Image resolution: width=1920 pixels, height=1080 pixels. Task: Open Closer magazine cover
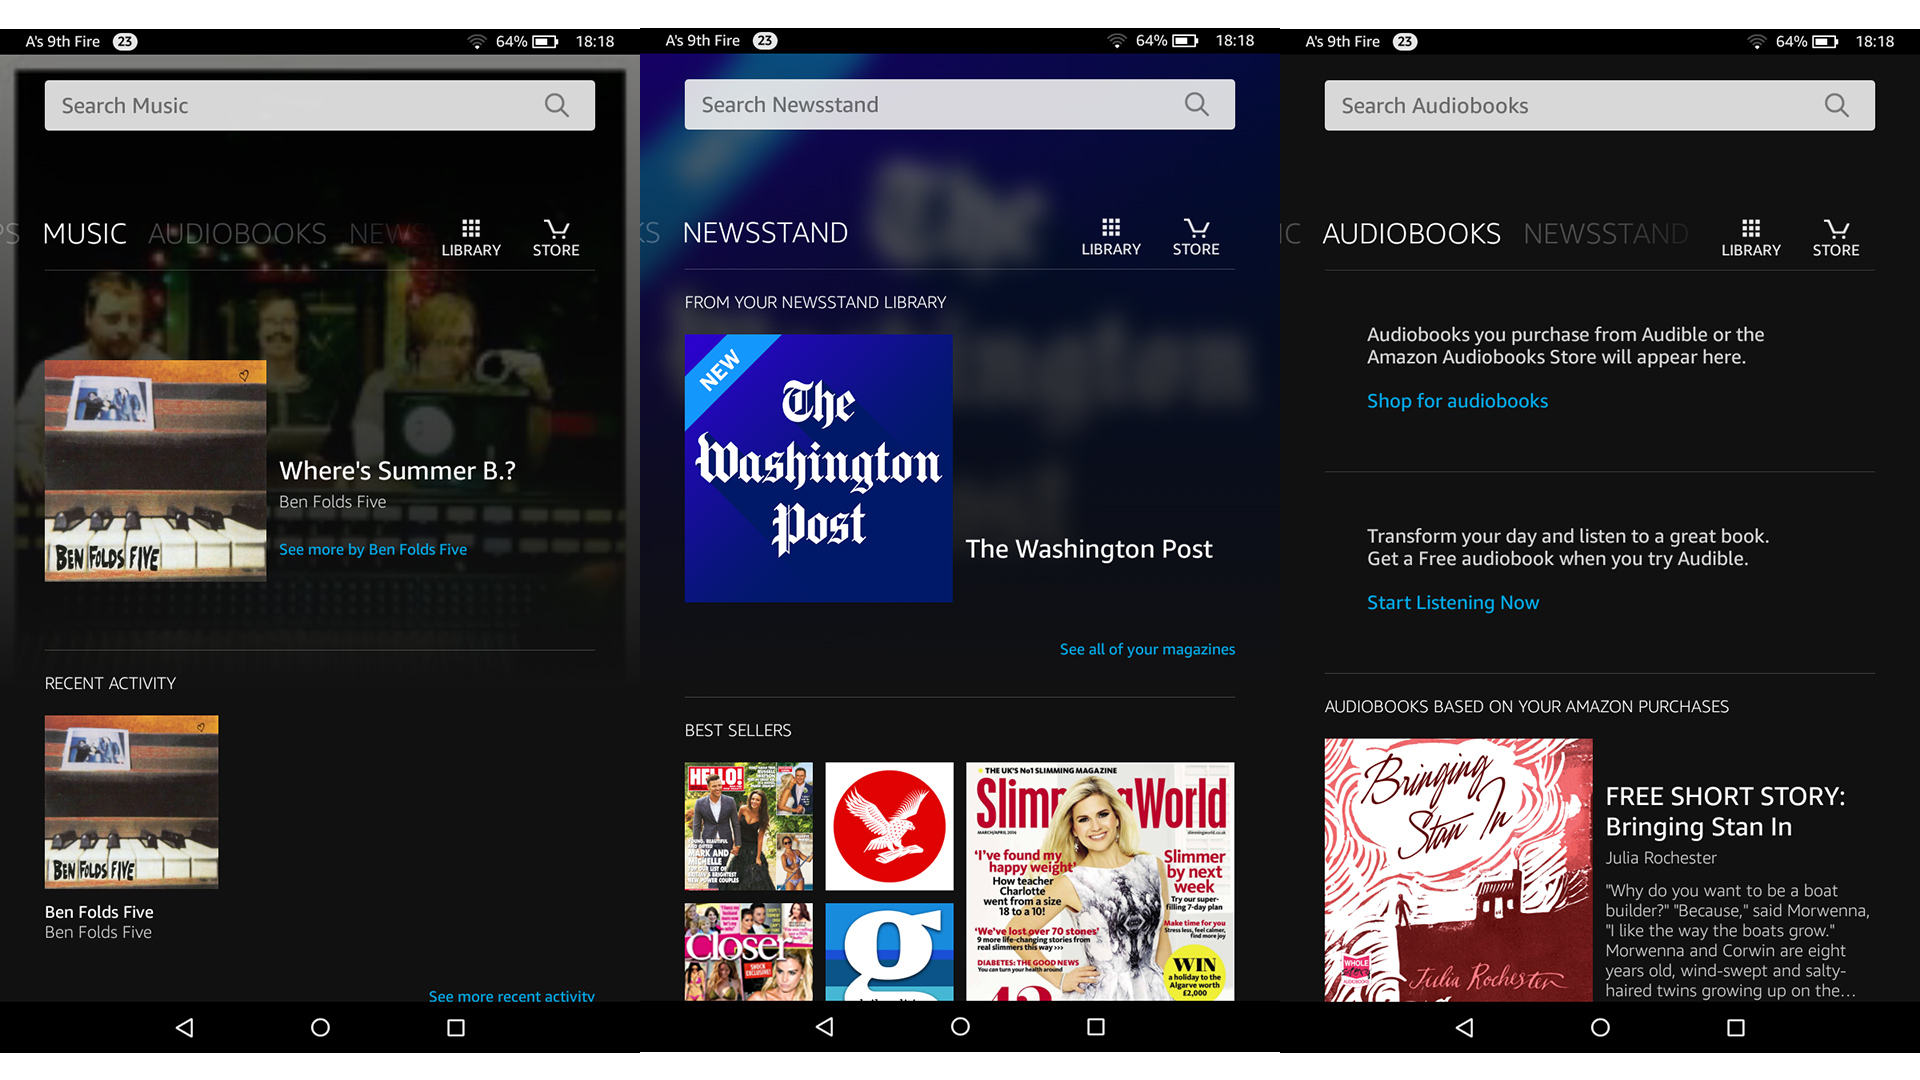coord(749,952)
